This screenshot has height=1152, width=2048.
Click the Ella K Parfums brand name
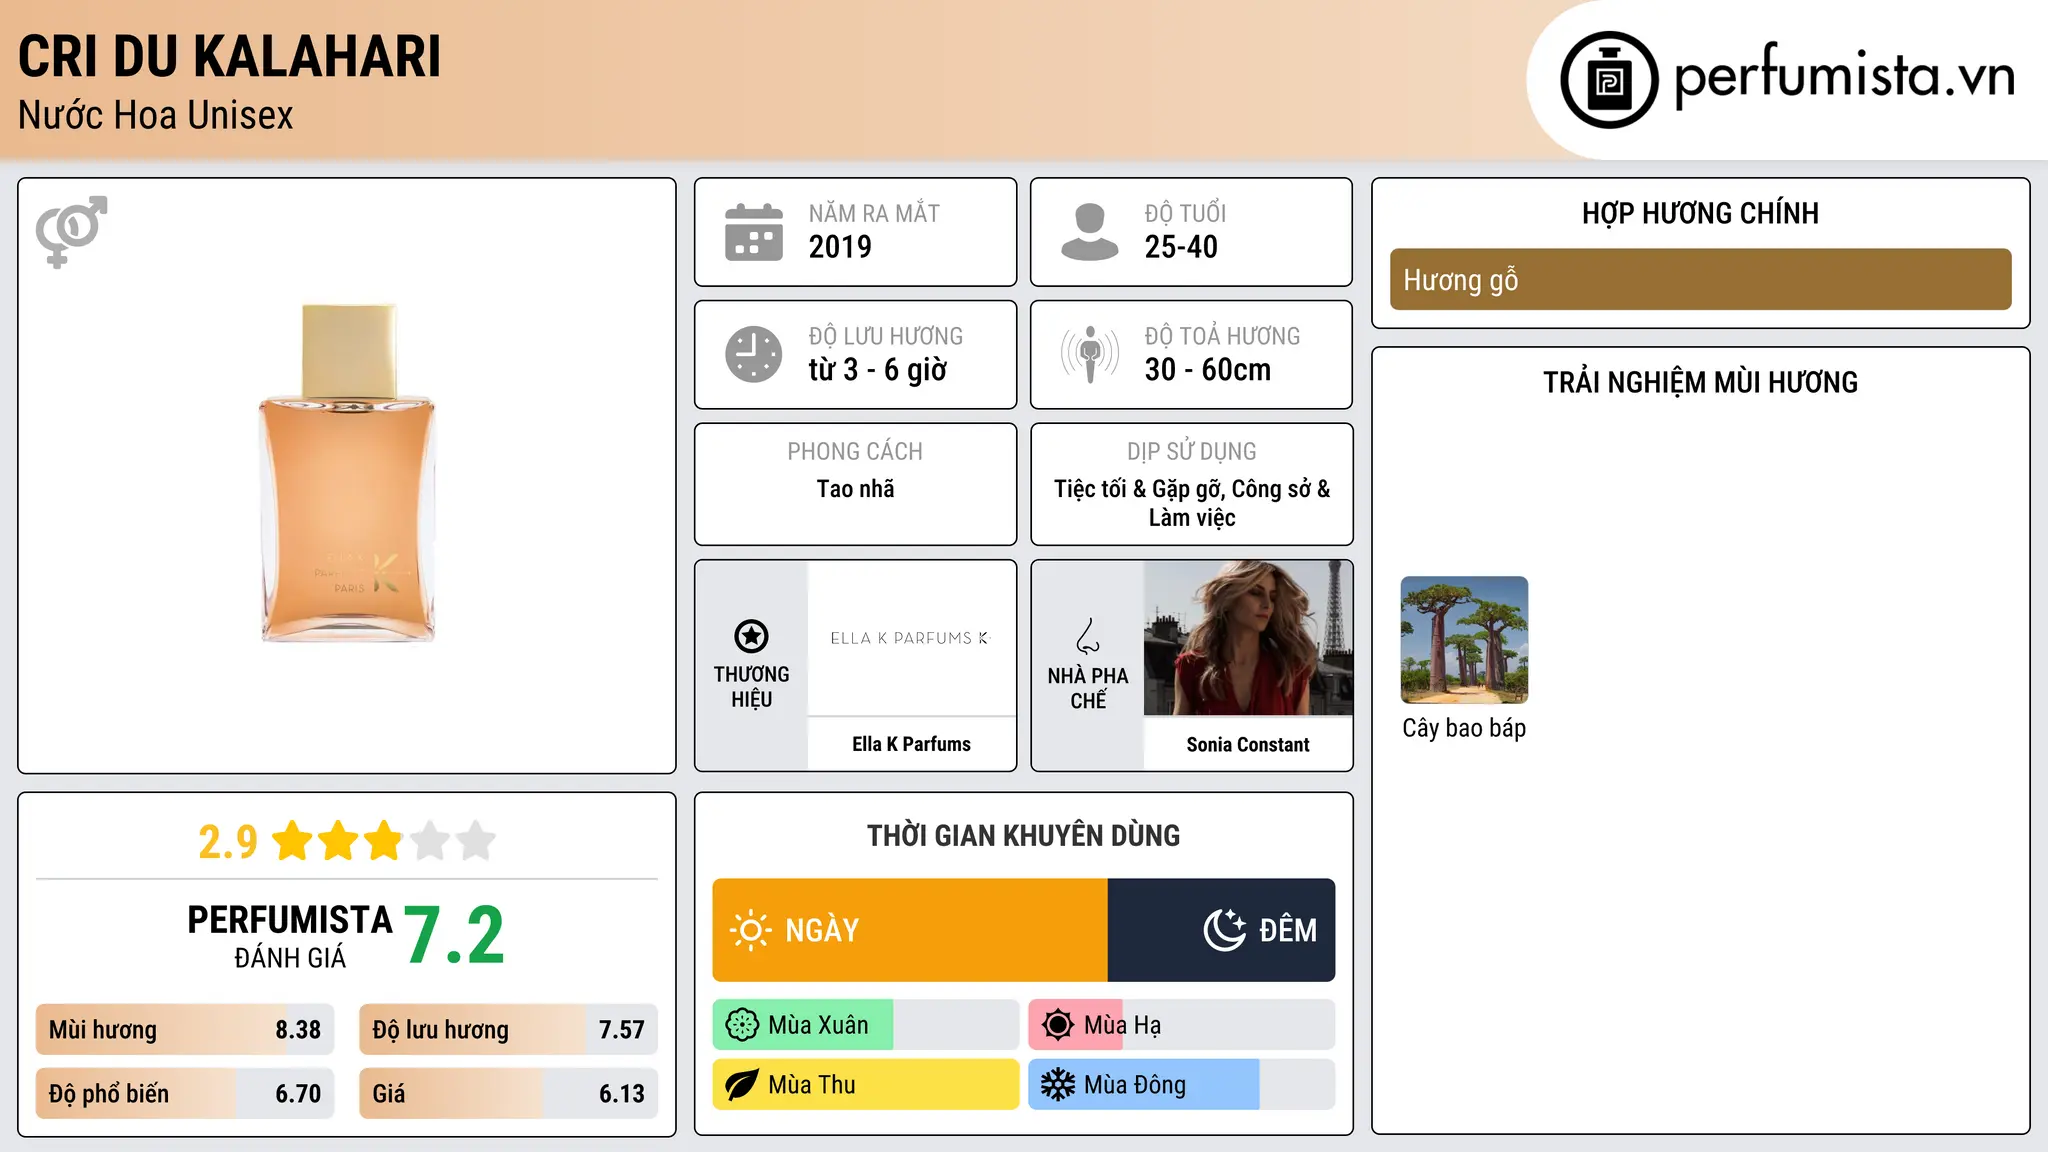click(912, 744)
